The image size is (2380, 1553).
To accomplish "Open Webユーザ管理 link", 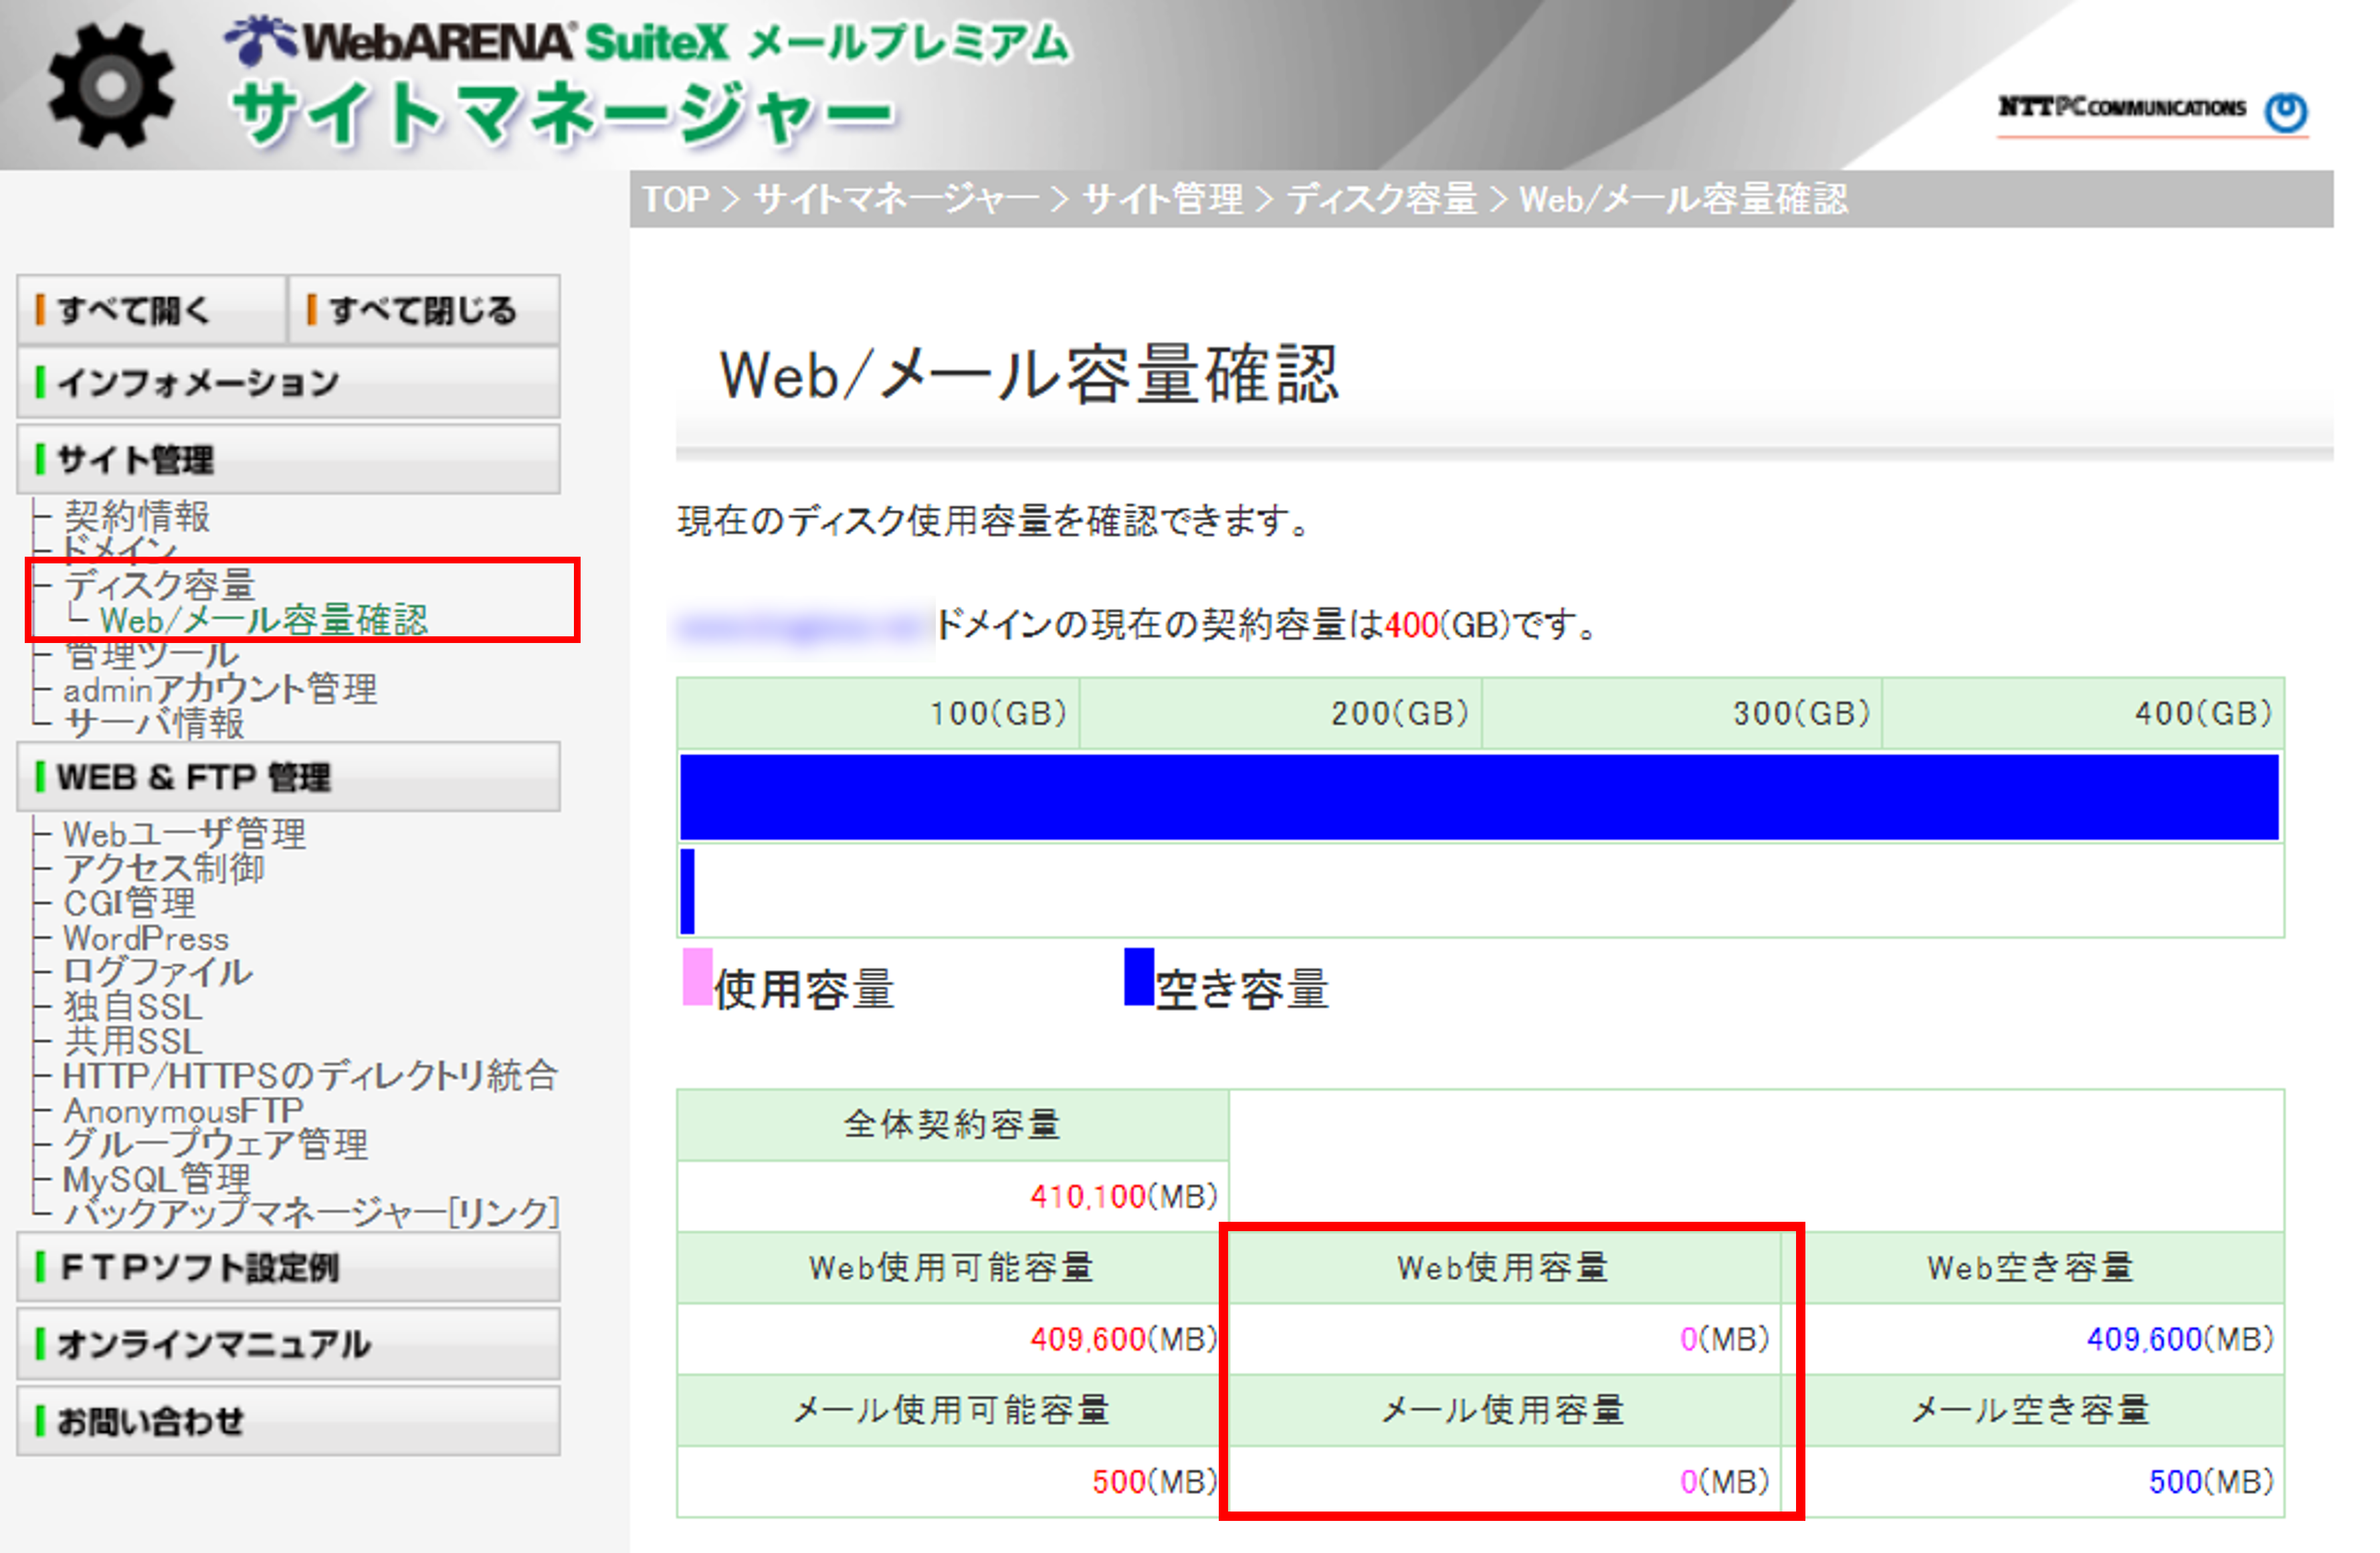I will pos(184,834).
